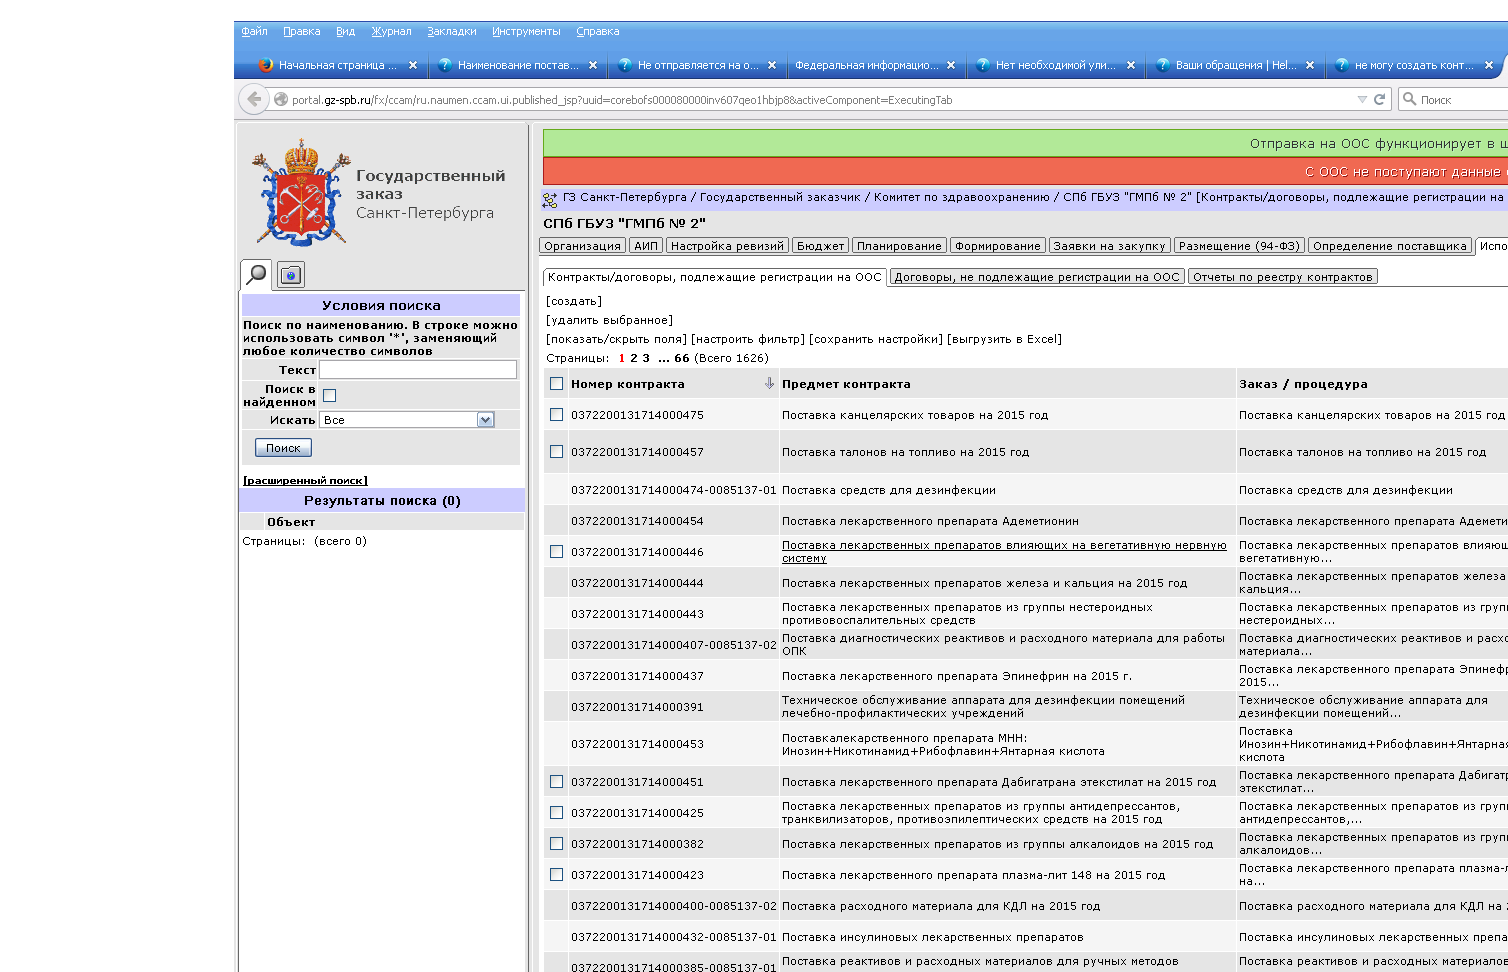
Task: Switch to the Бюджет tab
Action: [x=820, y=245]
